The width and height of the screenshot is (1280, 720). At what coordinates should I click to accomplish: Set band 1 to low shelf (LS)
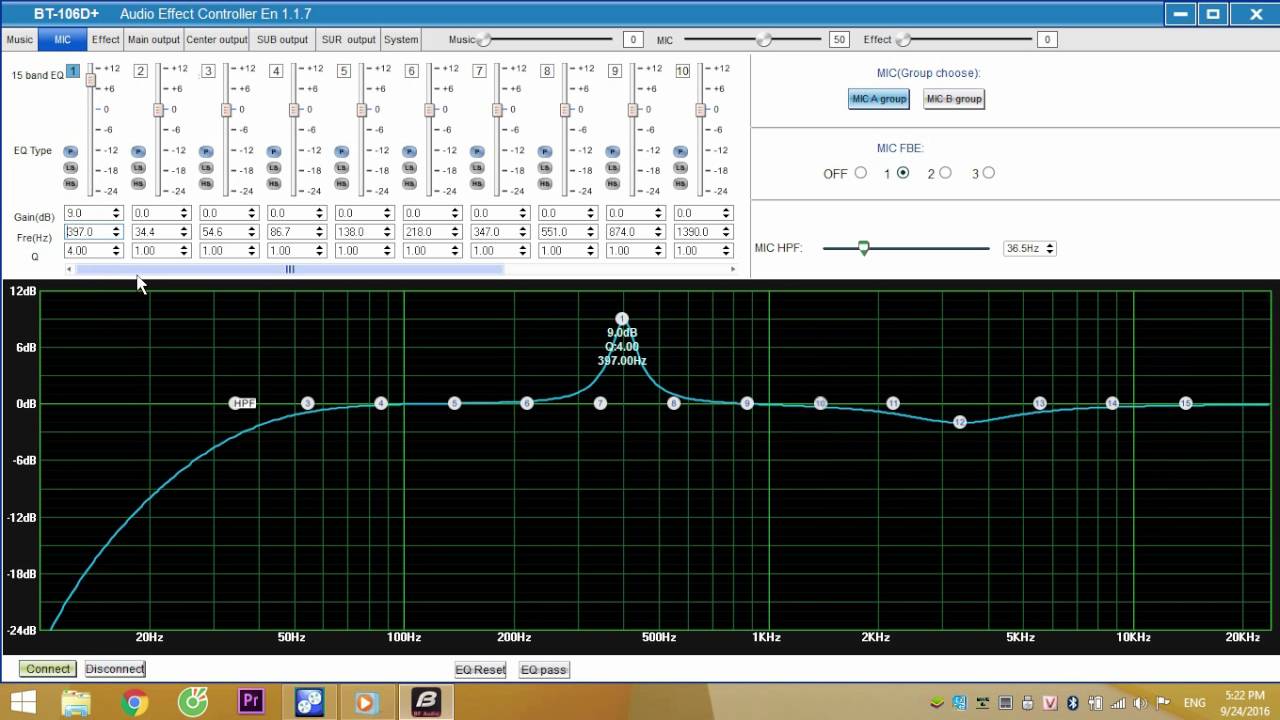(x=70, y=168)
